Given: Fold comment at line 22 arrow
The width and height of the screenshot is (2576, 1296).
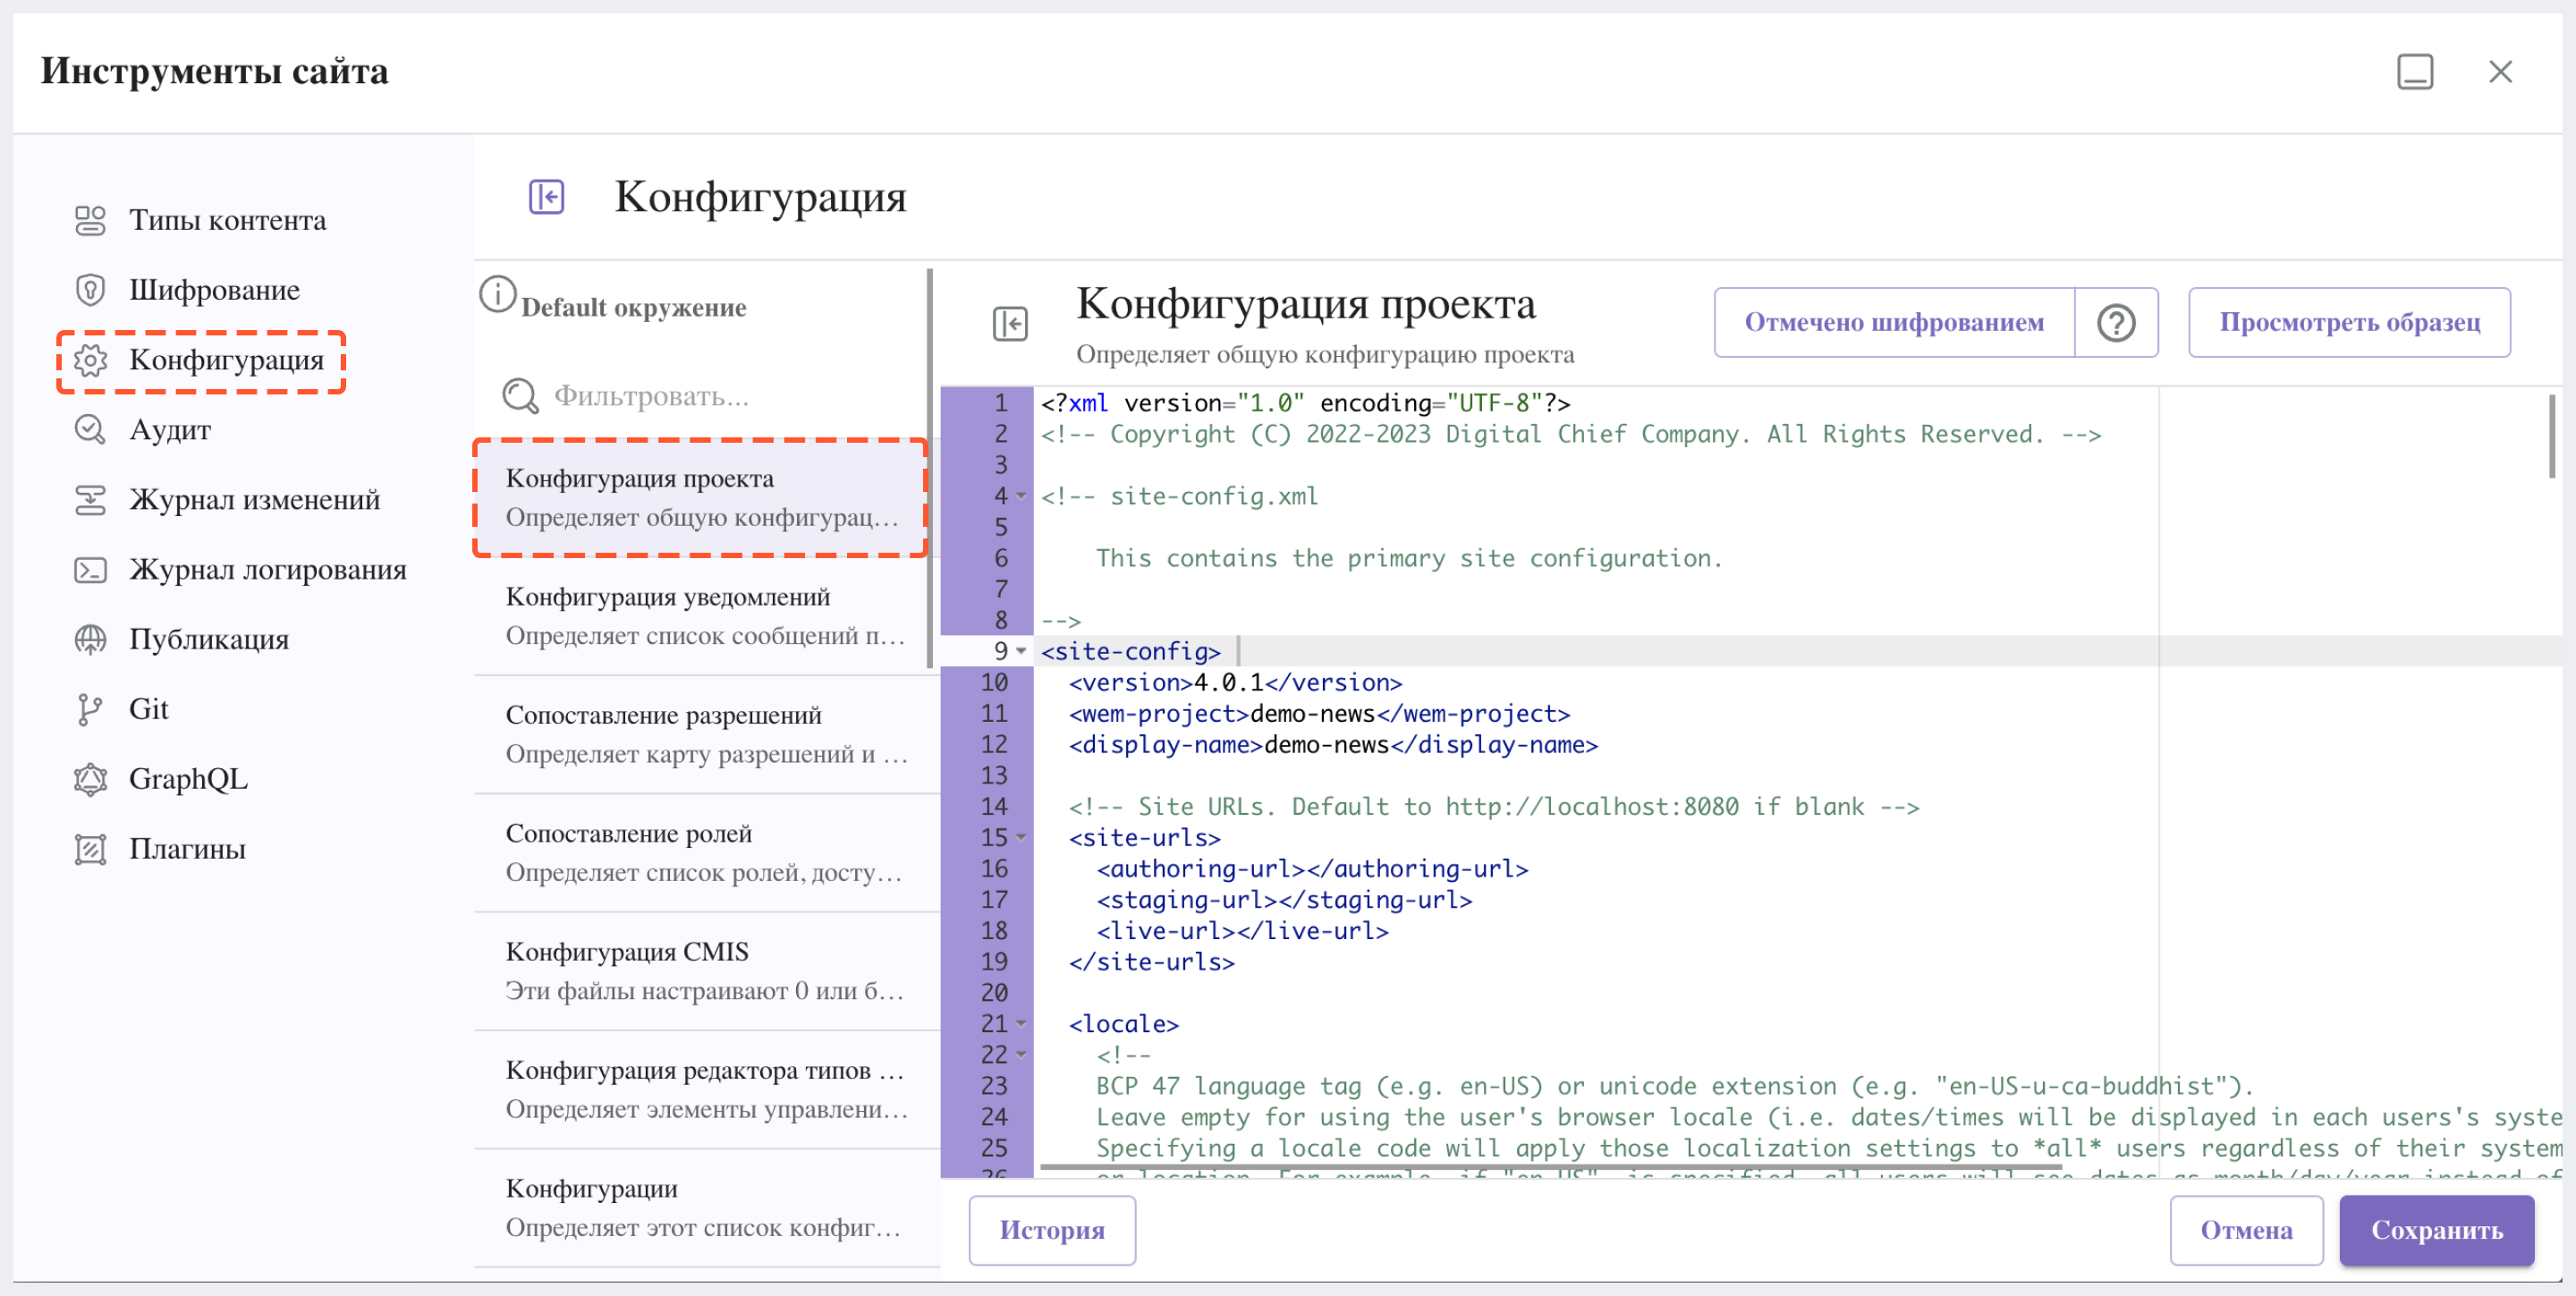Looking at the screenshot, I should [1021, 1055].
